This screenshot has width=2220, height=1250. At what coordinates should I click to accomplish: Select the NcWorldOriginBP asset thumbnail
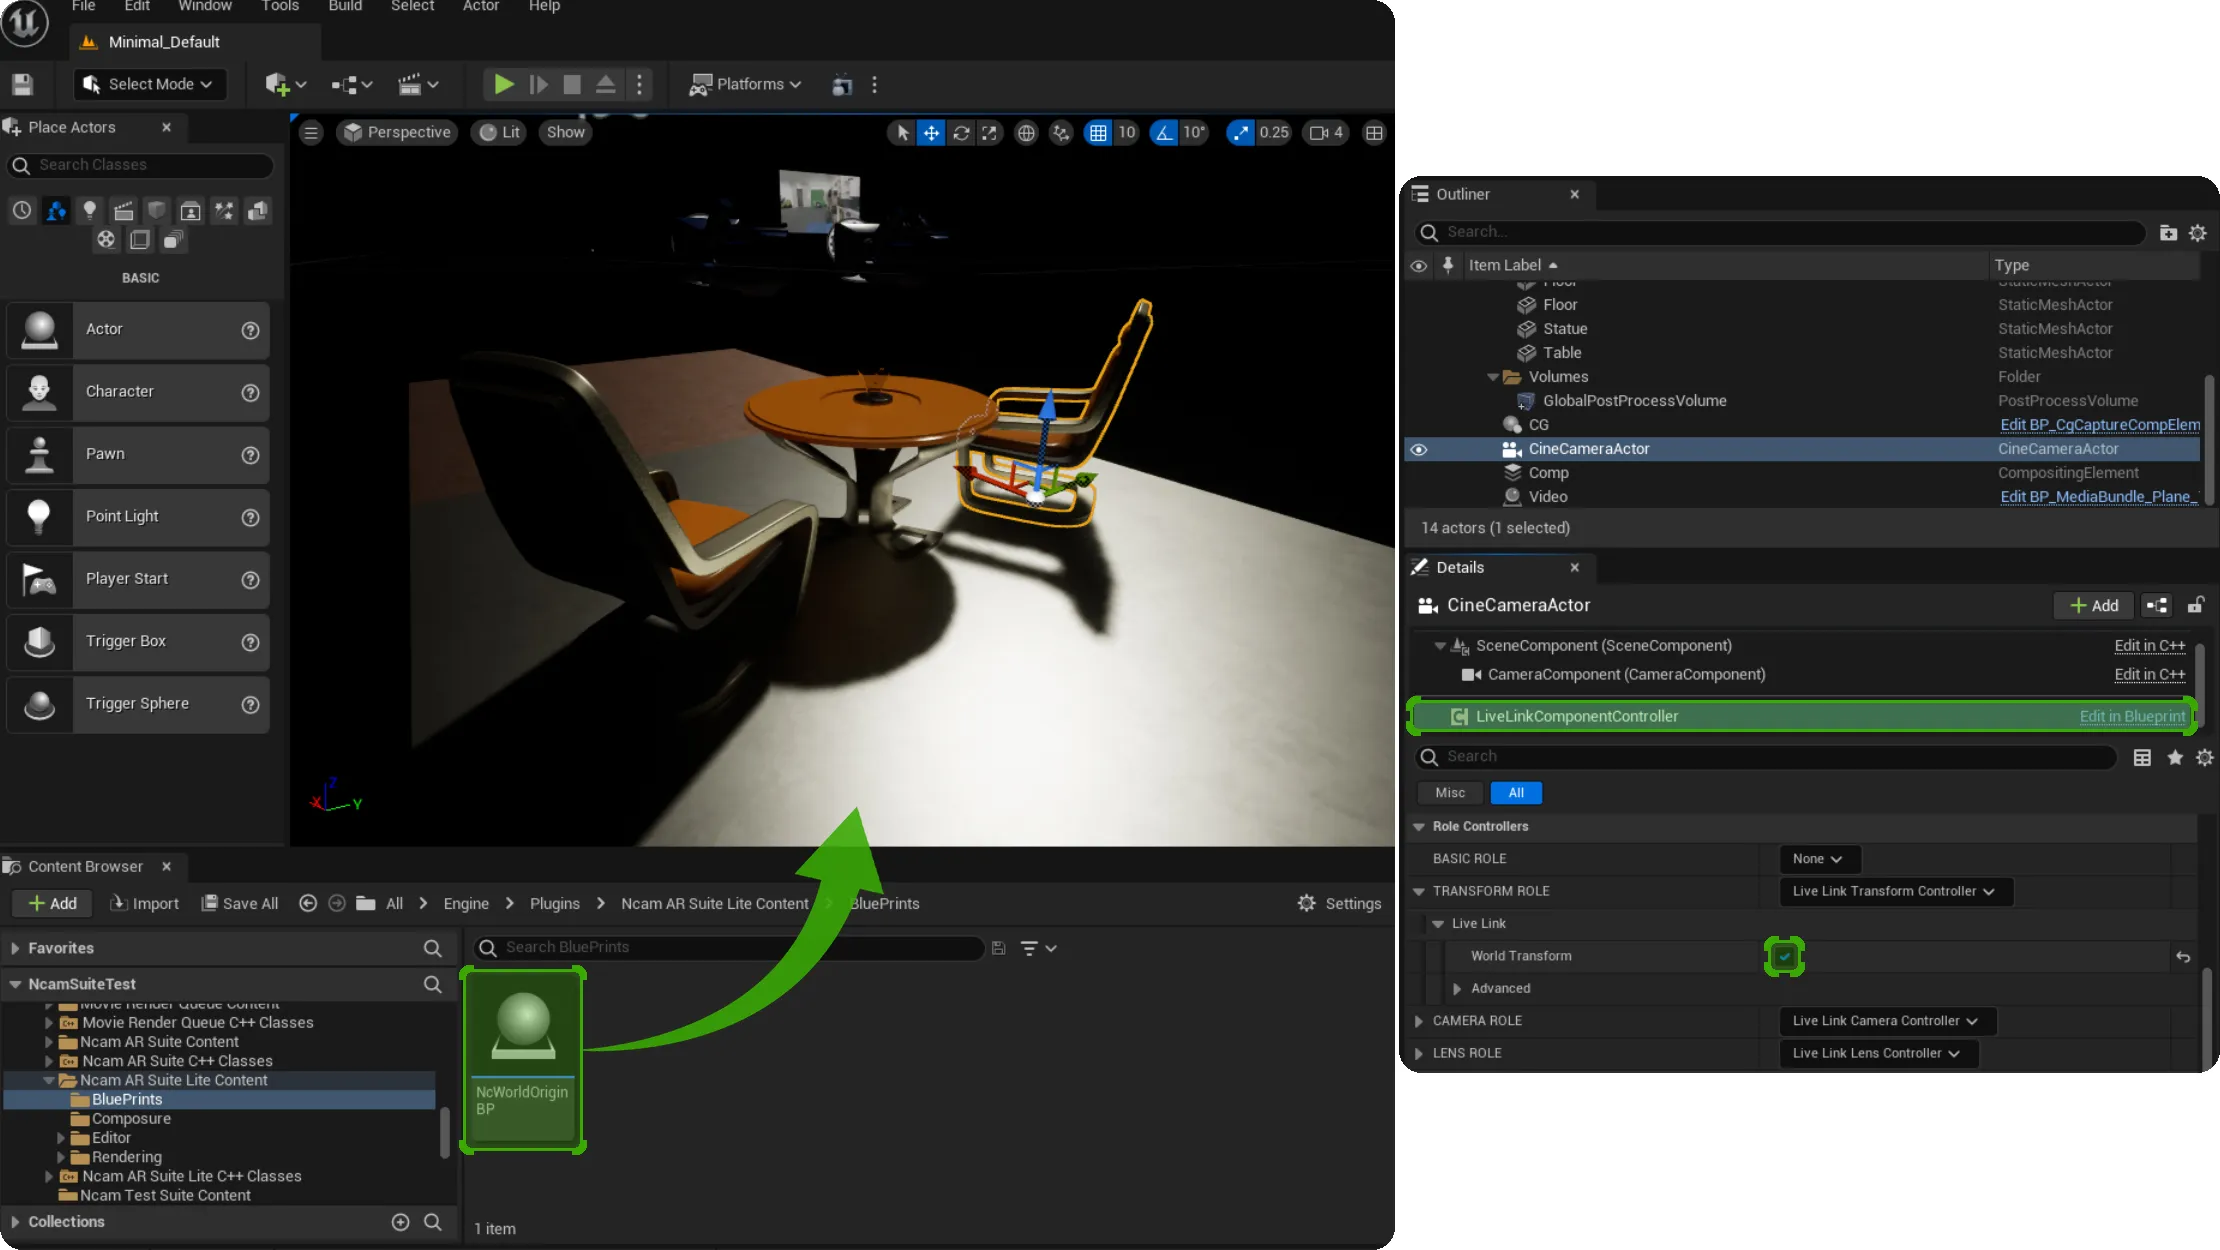tap(522, 1060)
